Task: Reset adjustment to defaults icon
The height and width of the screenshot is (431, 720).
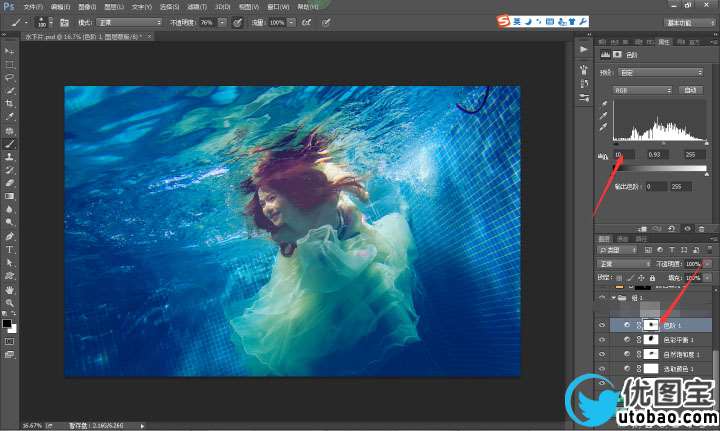Action: (x=671, y=229)
